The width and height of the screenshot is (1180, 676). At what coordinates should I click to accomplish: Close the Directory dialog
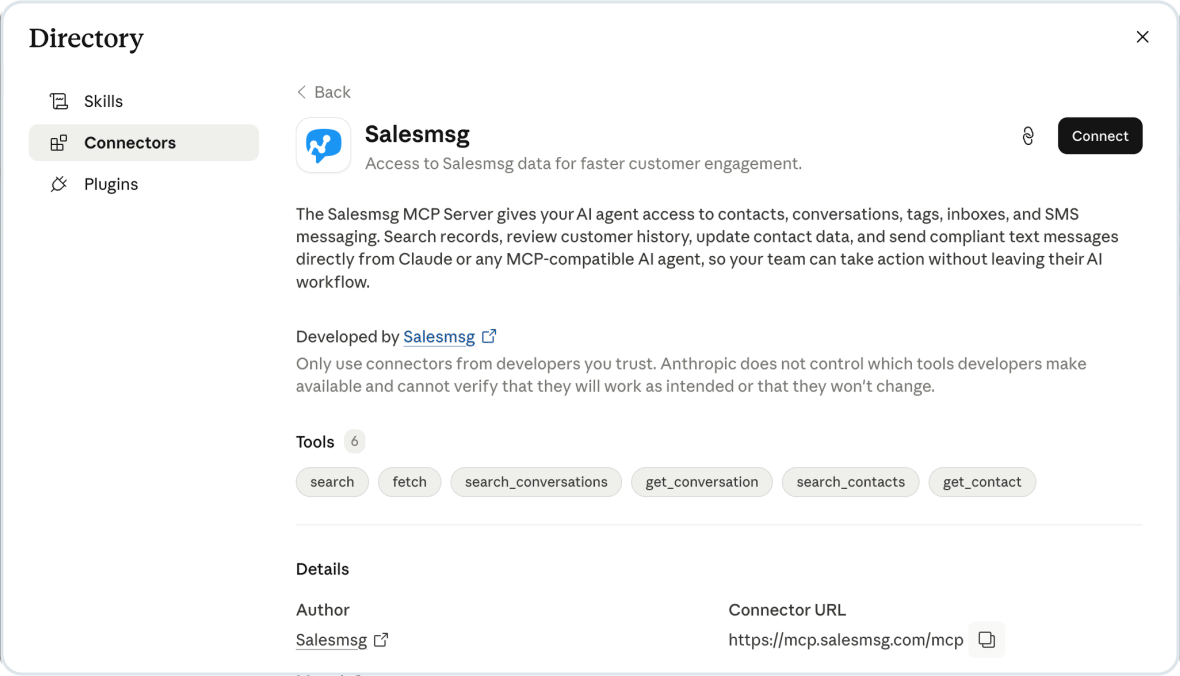[1142, 37]
